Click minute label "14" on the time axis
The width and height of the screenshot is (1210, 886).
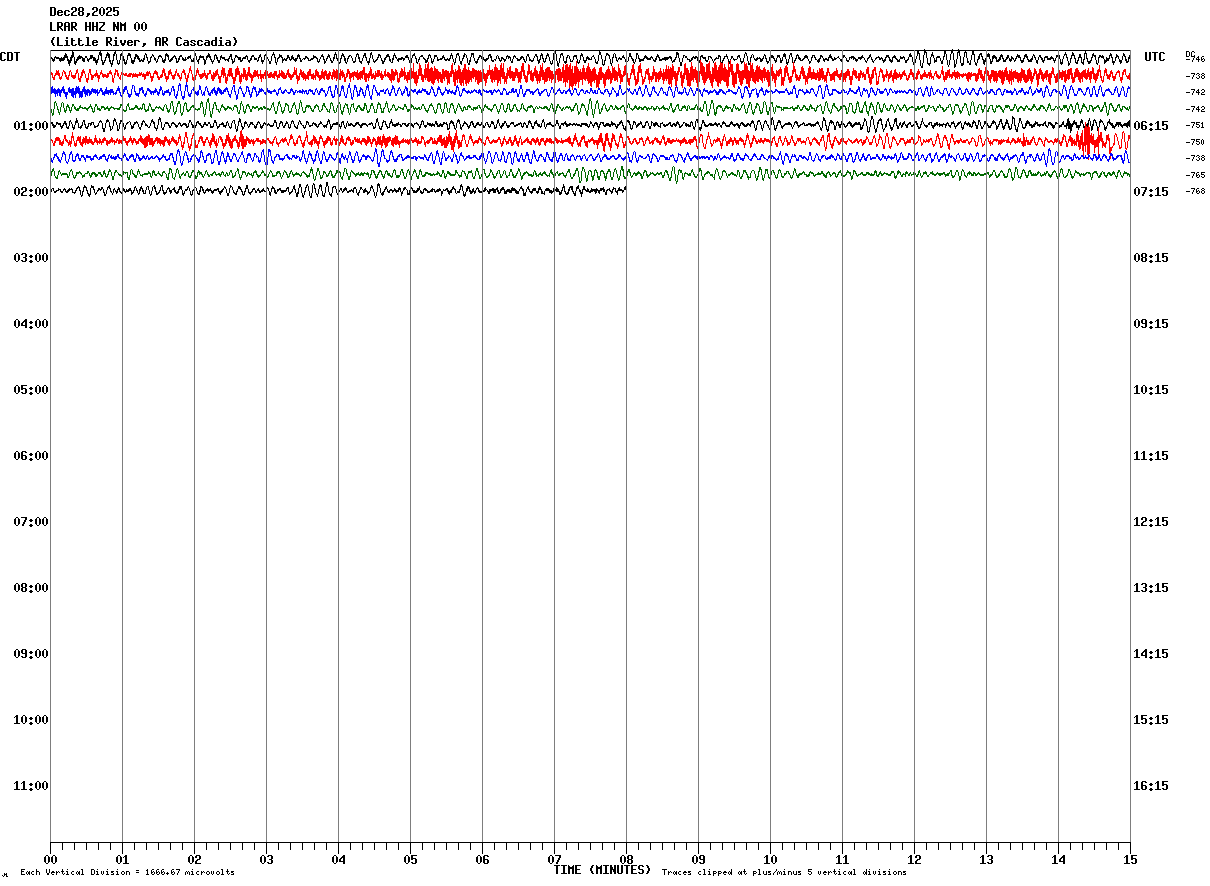tap(1058, 859)
